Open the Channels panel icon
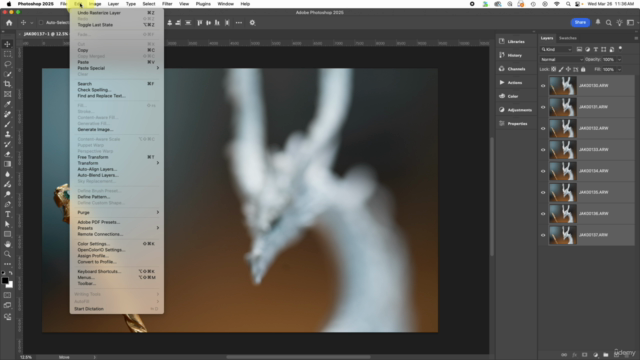The width and height of the screenshot is (640, 360). 502,69
